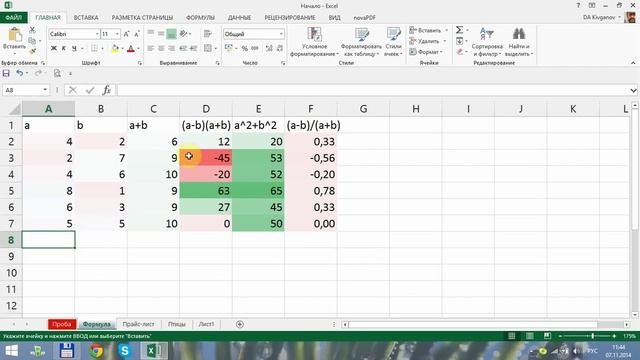Click the Clear eraser icon
The width and height of the screenshot is (640, 360).
(x=460, y=52)
